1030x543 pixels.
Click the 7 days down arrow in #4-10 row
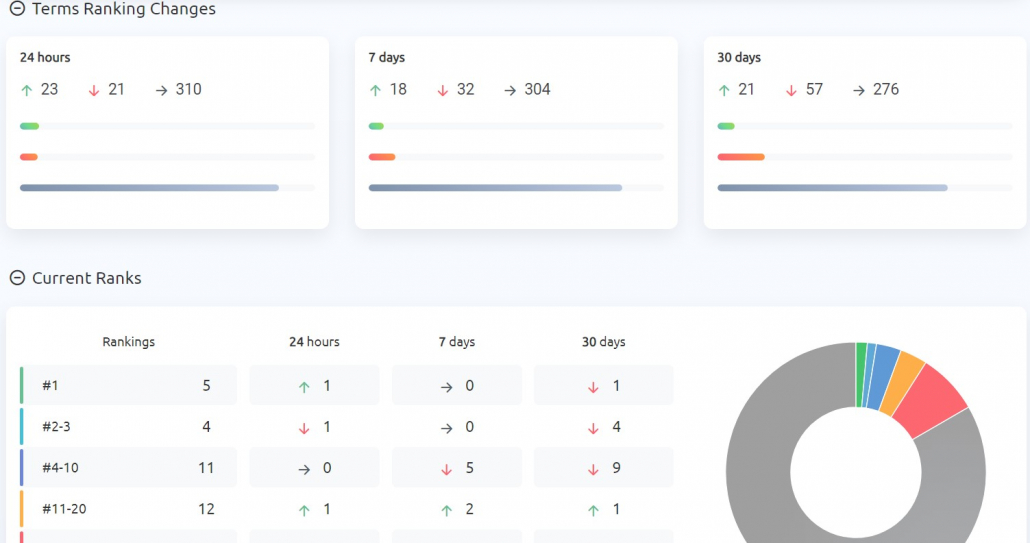pyautogui.click(x=447, y=469)
